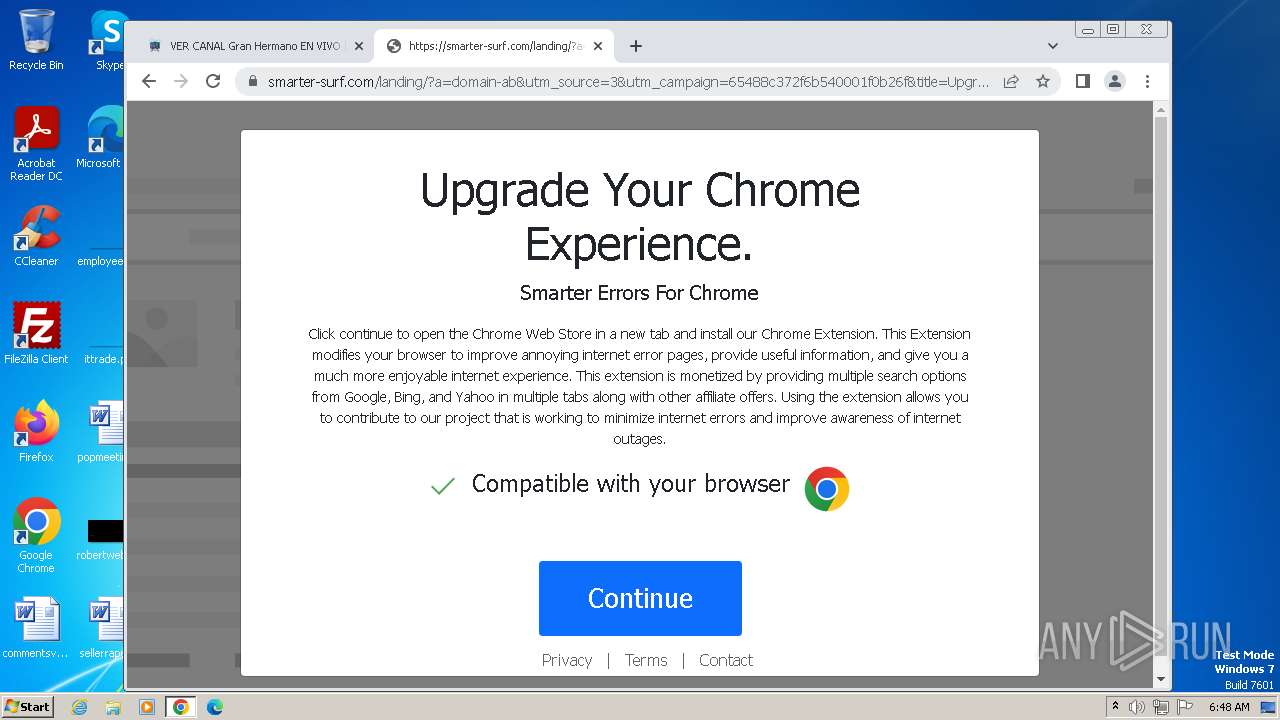
Task: Go back using Chrome's back arrow
Action: (x=149, y=81)
